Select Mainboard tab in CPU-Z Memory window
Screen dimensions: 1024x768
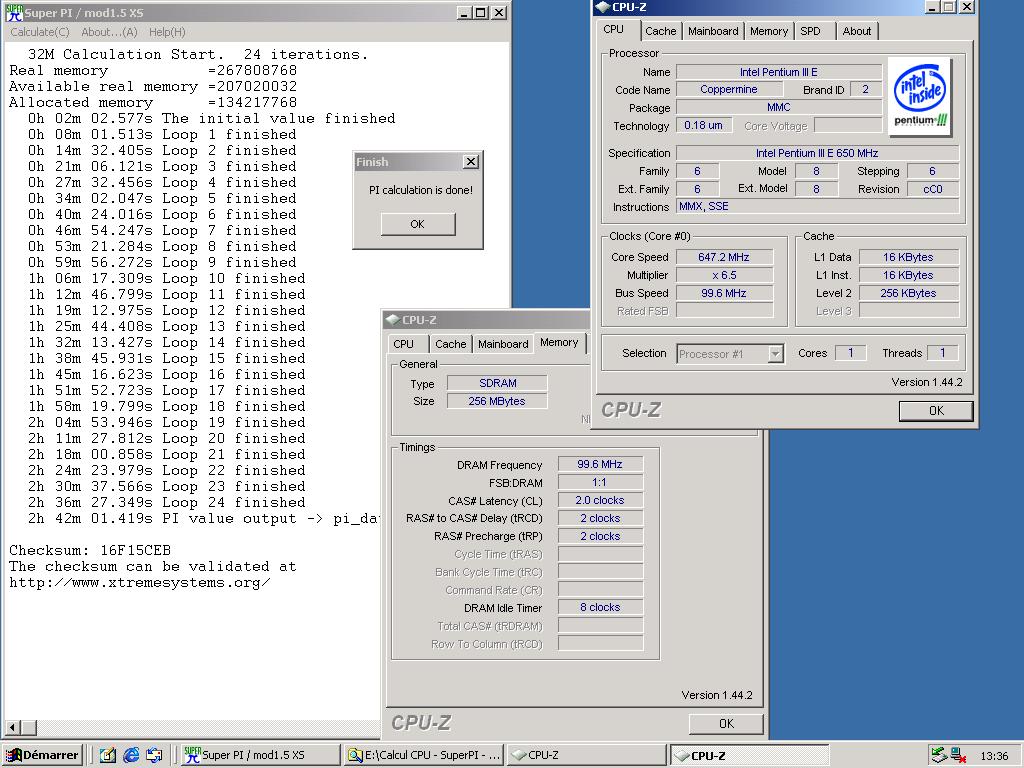click(x=503, y=344)
